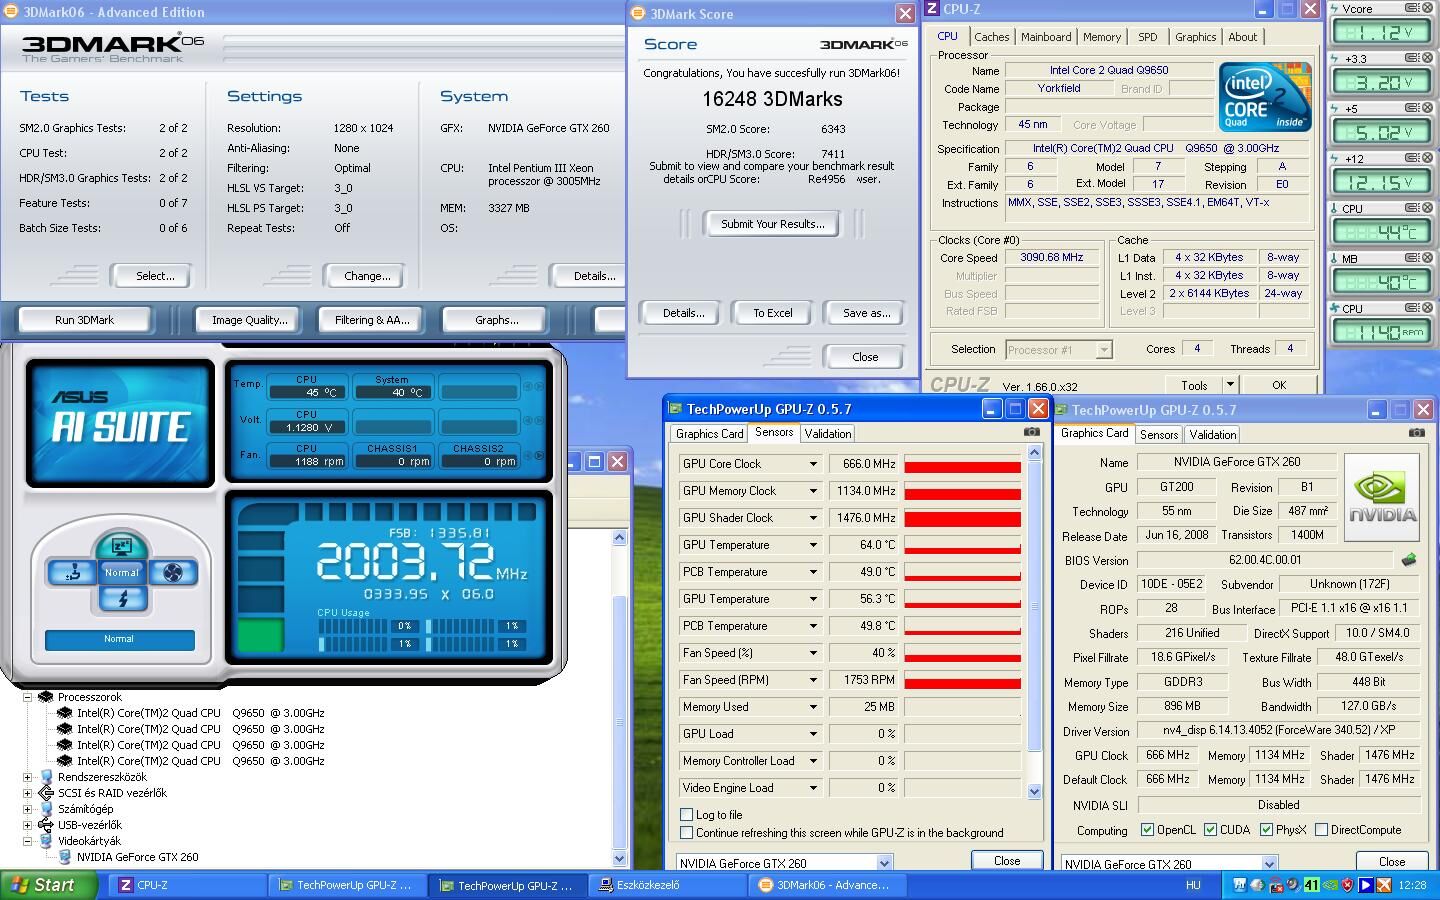Screen dimensions: 1440x900
Task: Open the Fan Speed (RPM) sensor dropdown
Action: tap(813, 680)
